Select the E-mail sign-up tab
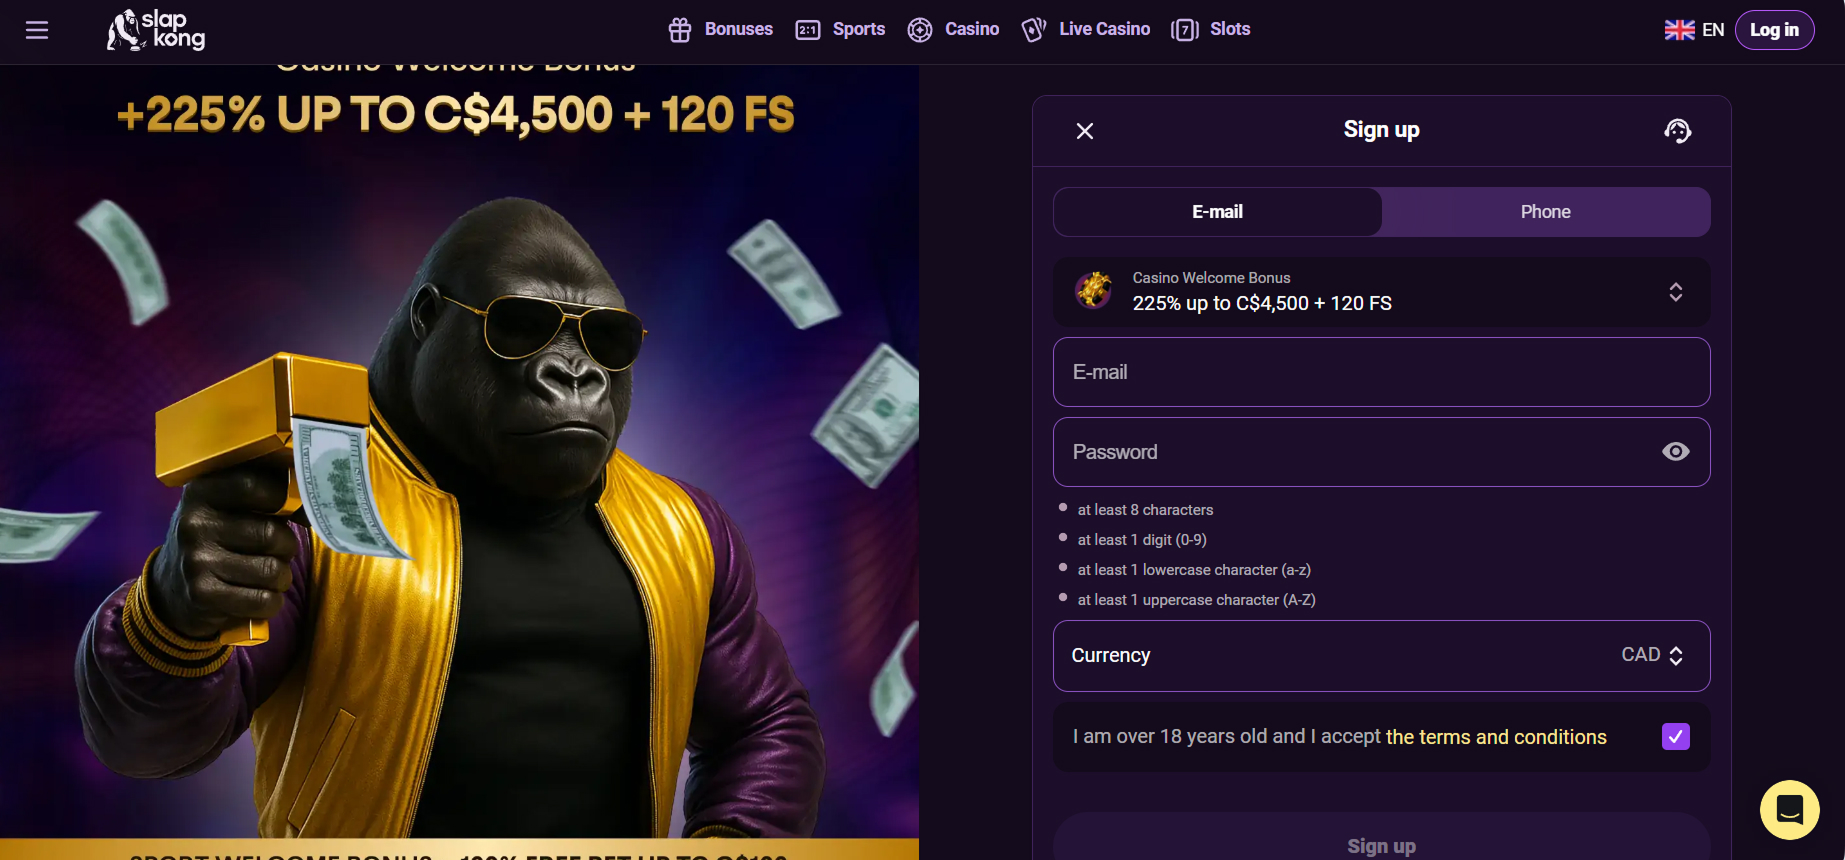This screenshot has height=860, width=1845. click(1218, 212)
